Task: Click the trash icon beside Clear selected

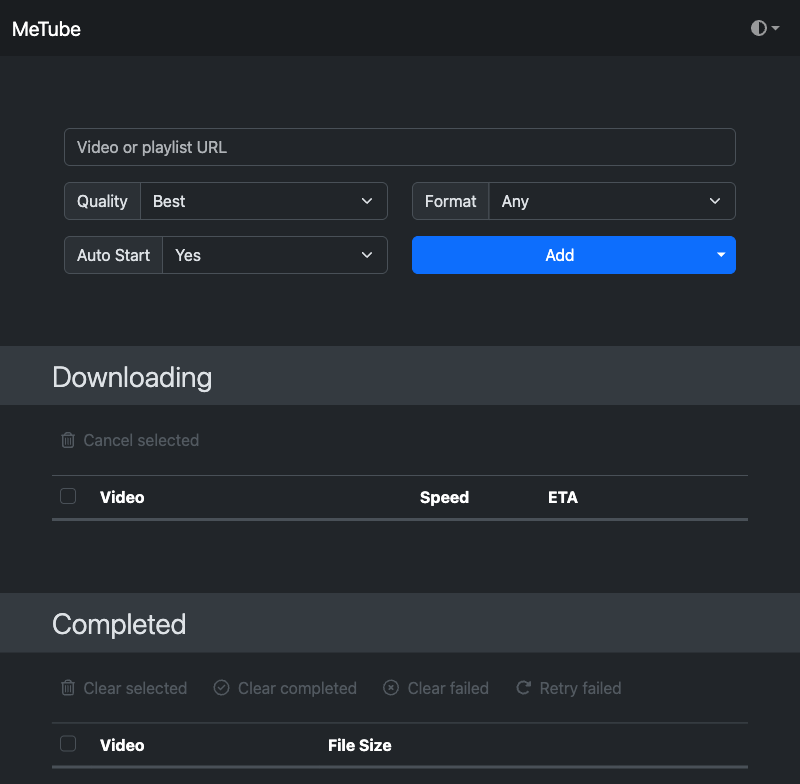Action: 68,688
